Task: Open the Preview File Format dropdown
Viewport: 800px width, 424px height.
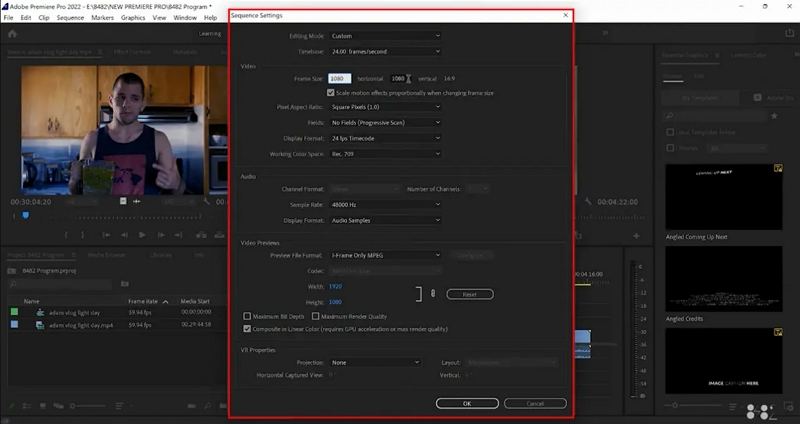Action: 385,255
